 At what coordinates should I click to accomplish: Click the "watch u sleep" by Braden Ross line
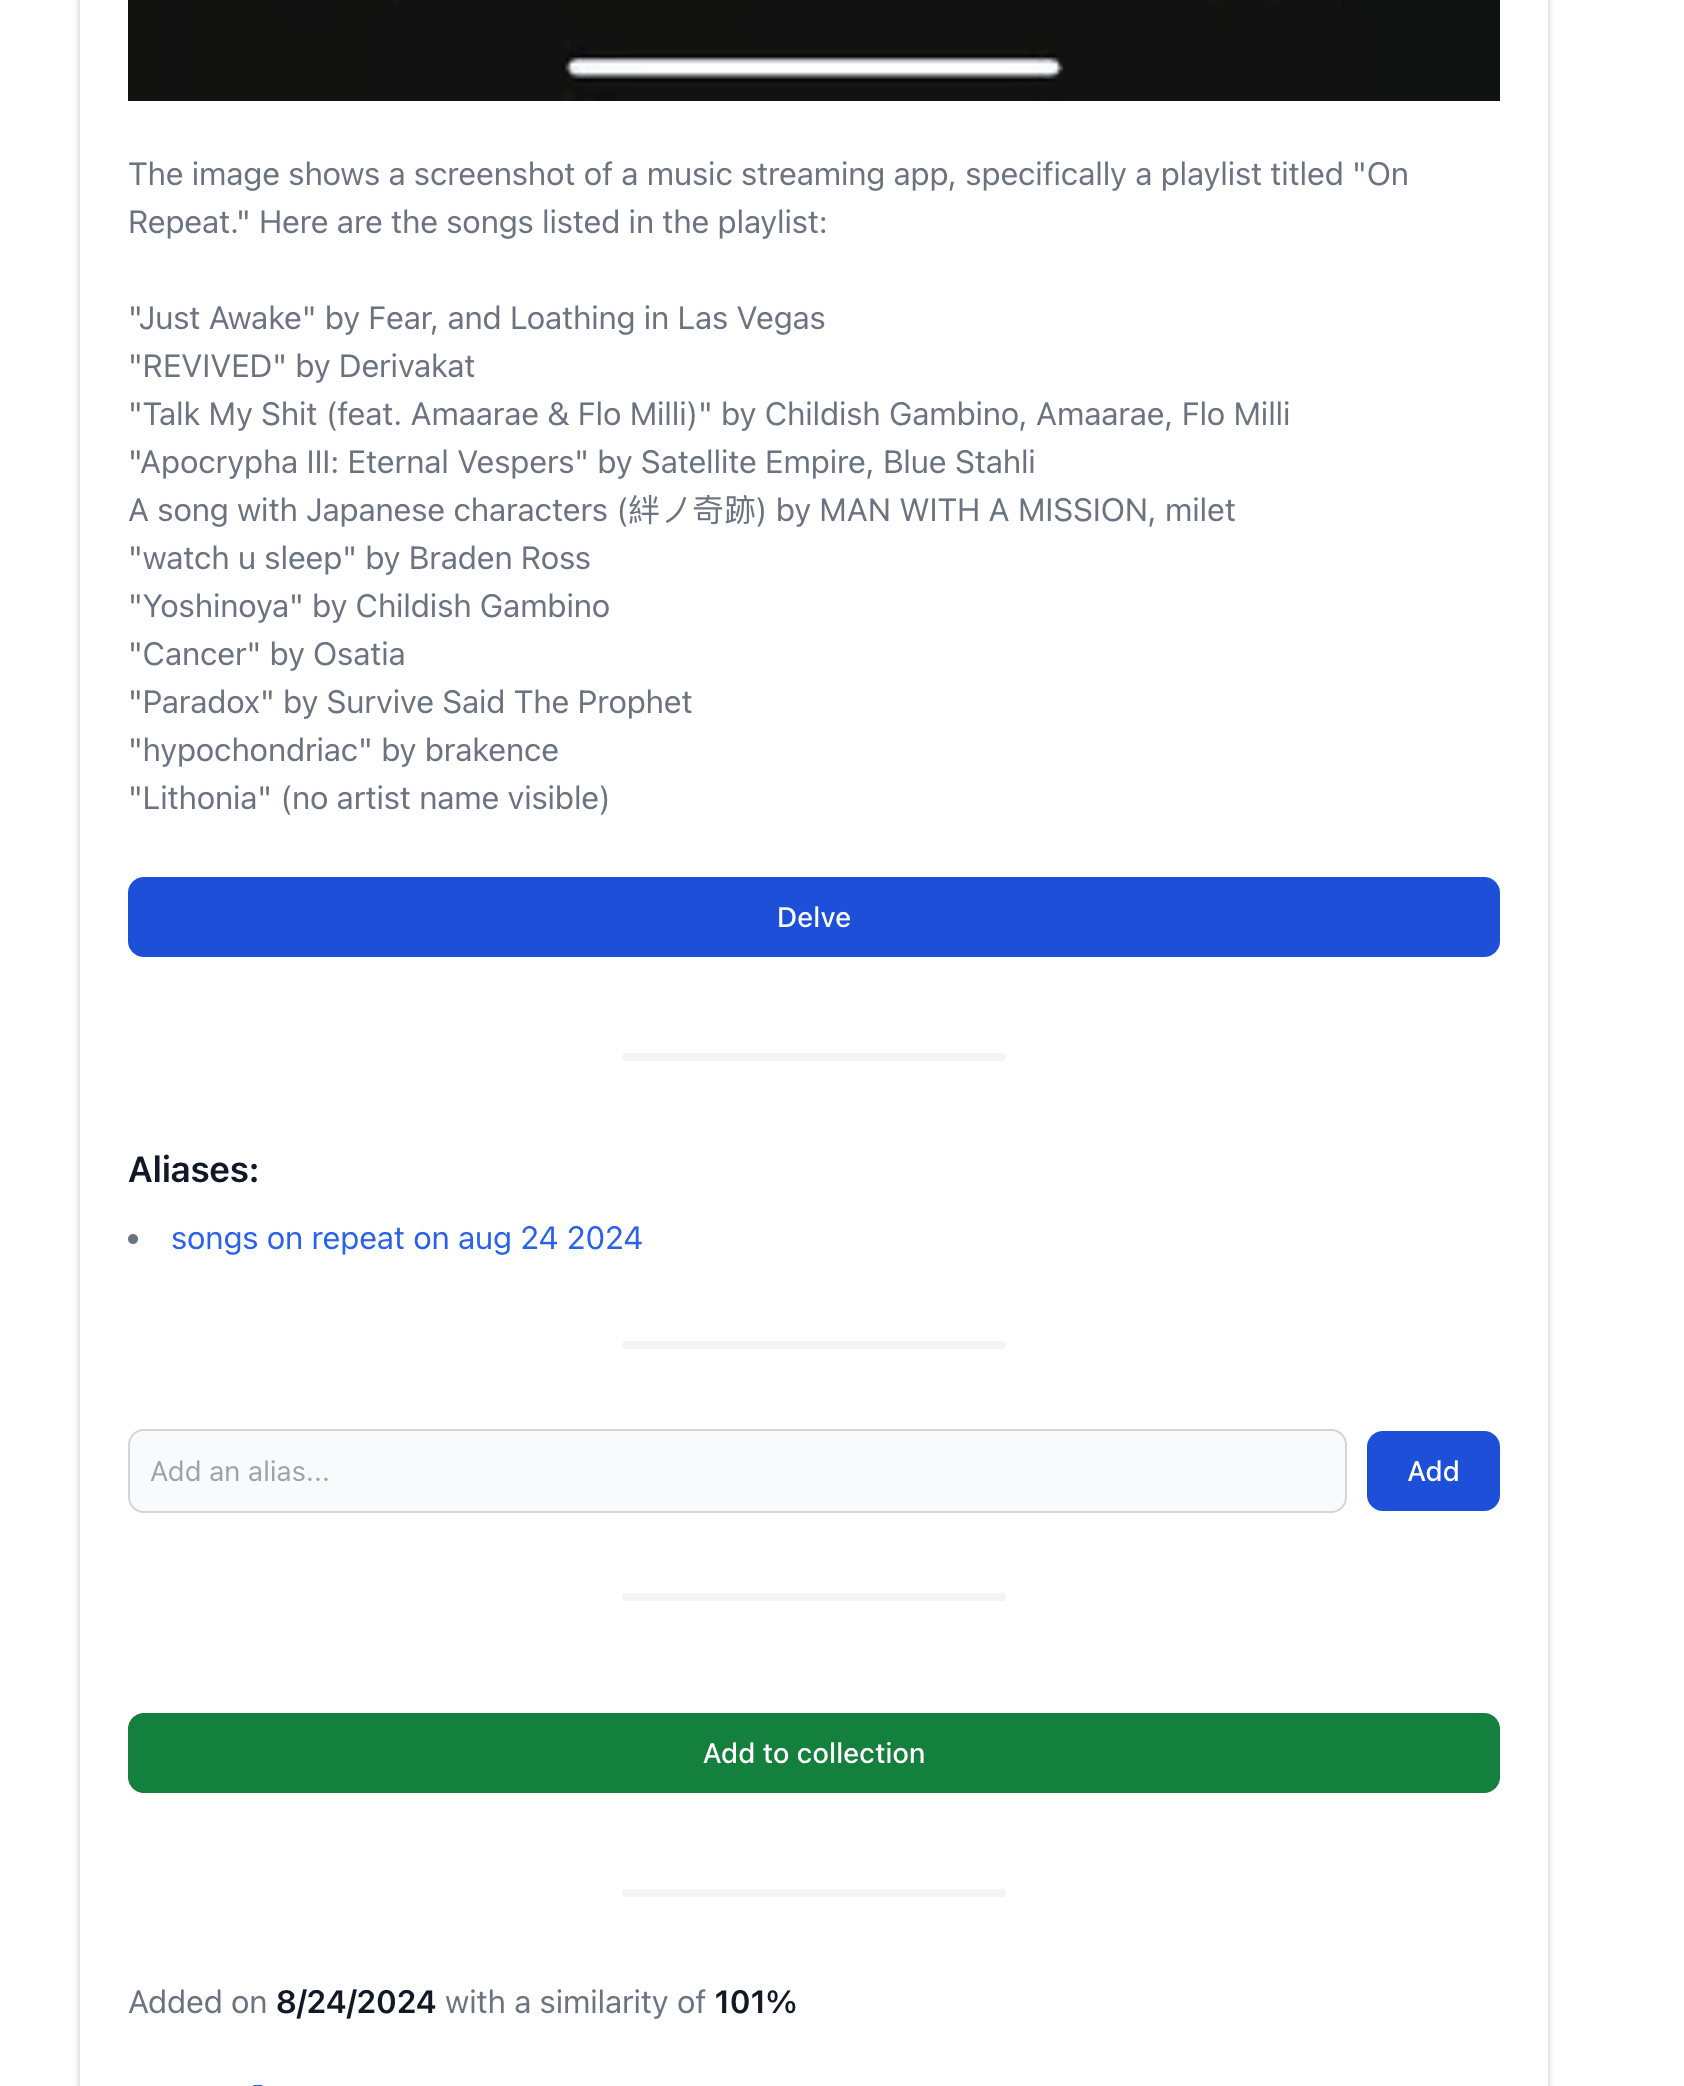(359, 558)
